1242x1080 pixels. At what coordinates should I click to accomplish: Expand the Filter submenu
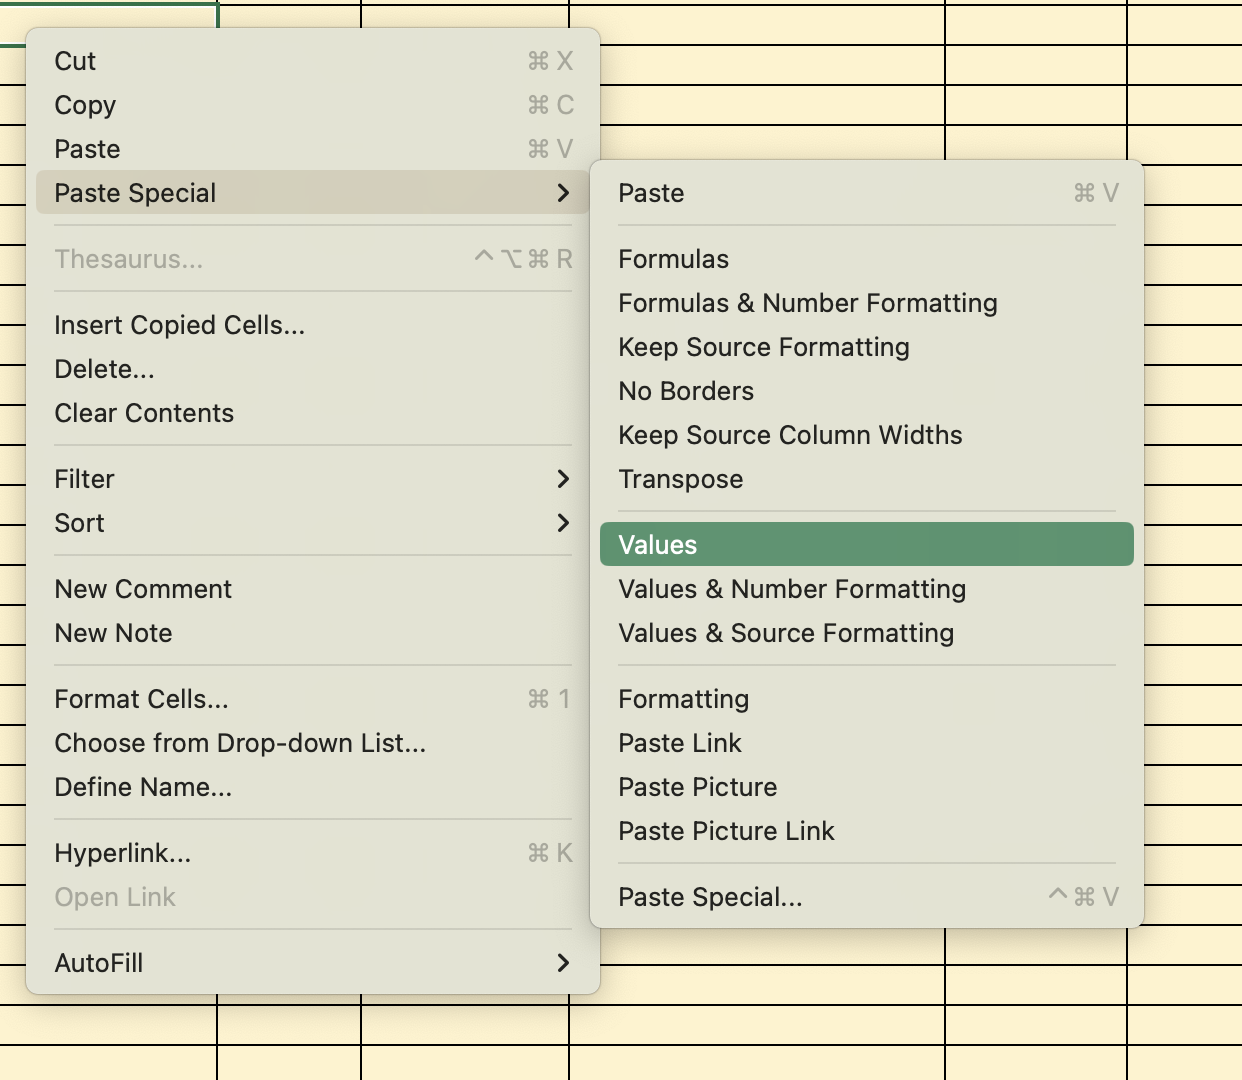tap(84, 479)
